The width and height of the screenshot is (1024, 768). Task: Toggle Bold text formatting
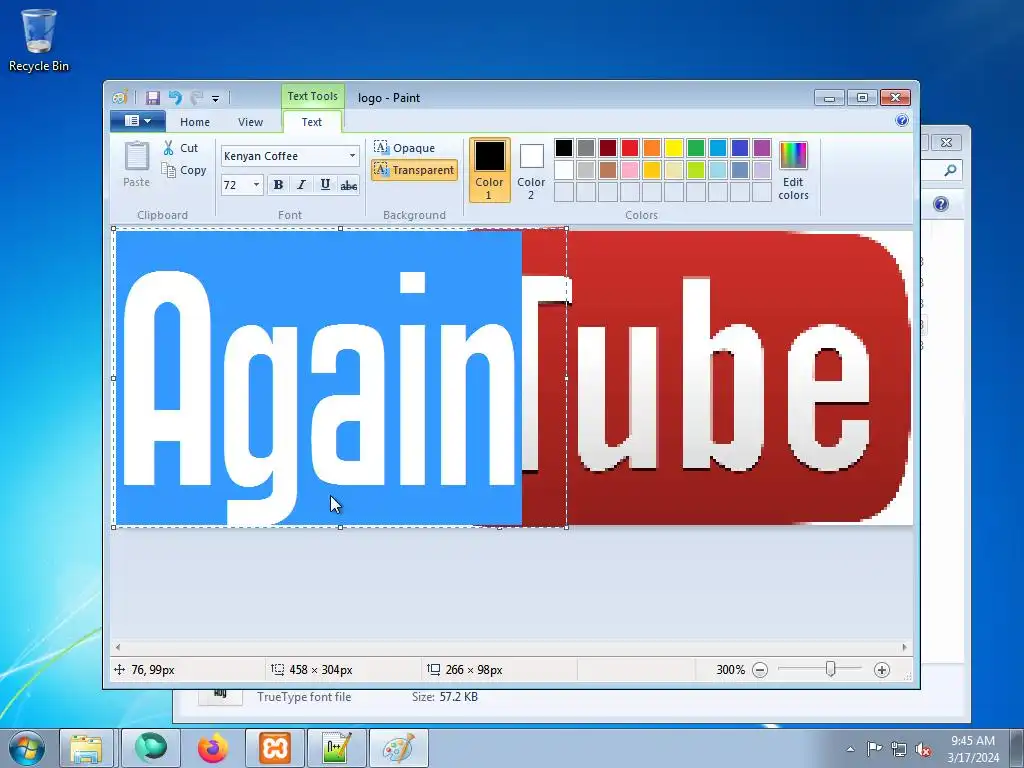(x=278, y=185)
